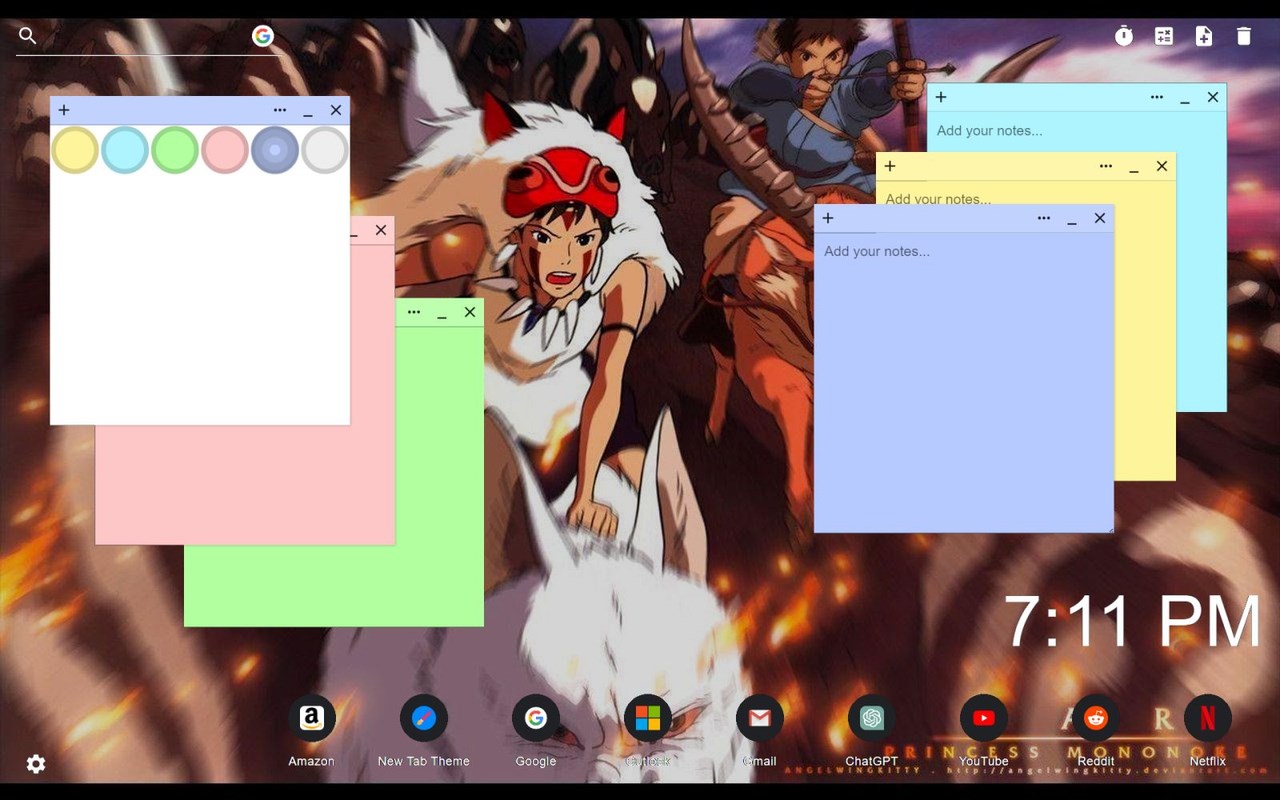Click the search magnifier icon
Screen dimensions: 1280x800
(x=28, y=36)
